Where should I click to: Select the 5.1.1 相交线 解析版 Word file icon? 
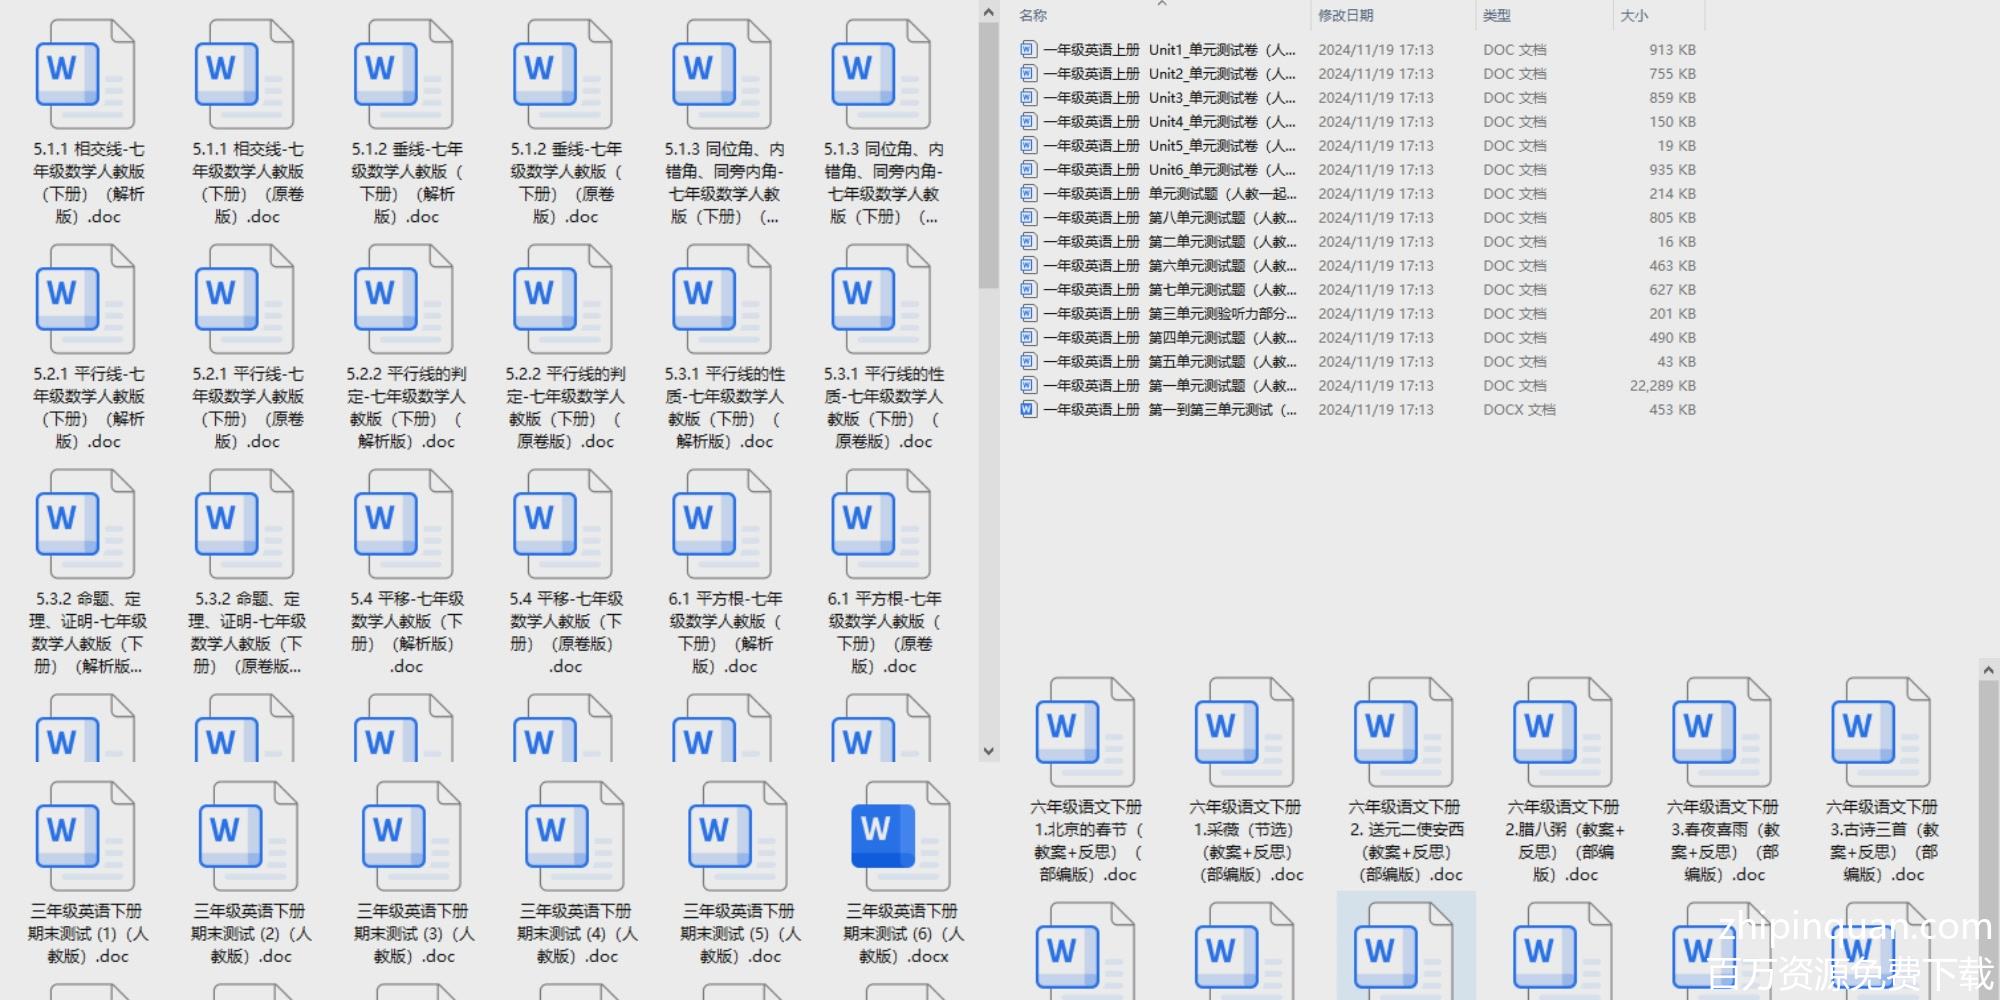[86, 75]
